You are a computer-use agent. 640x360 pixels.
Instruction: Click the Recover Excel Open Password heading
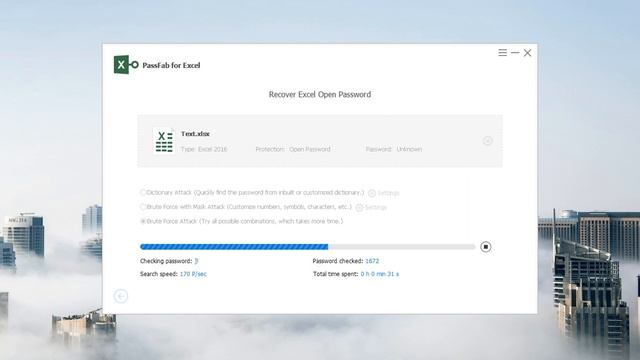pos(320,95)
